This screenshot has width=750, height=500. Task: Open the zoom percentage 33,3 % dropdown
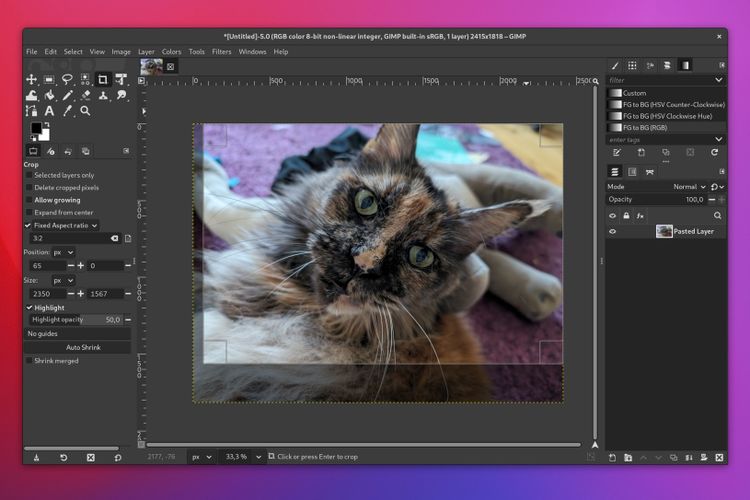[240, 456]
